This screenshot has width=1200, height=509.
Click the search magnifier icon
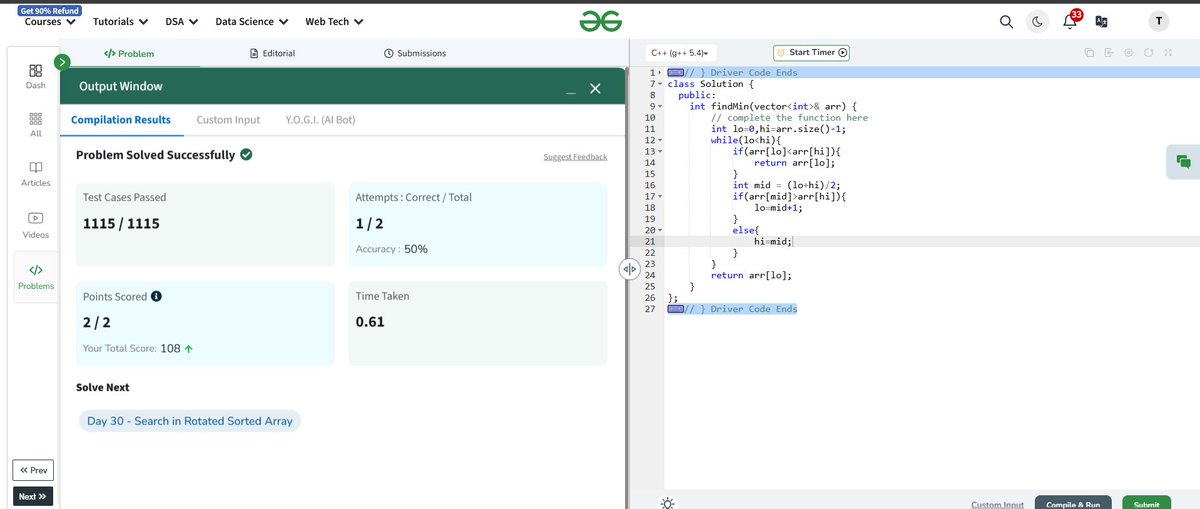pos(1008,22)
